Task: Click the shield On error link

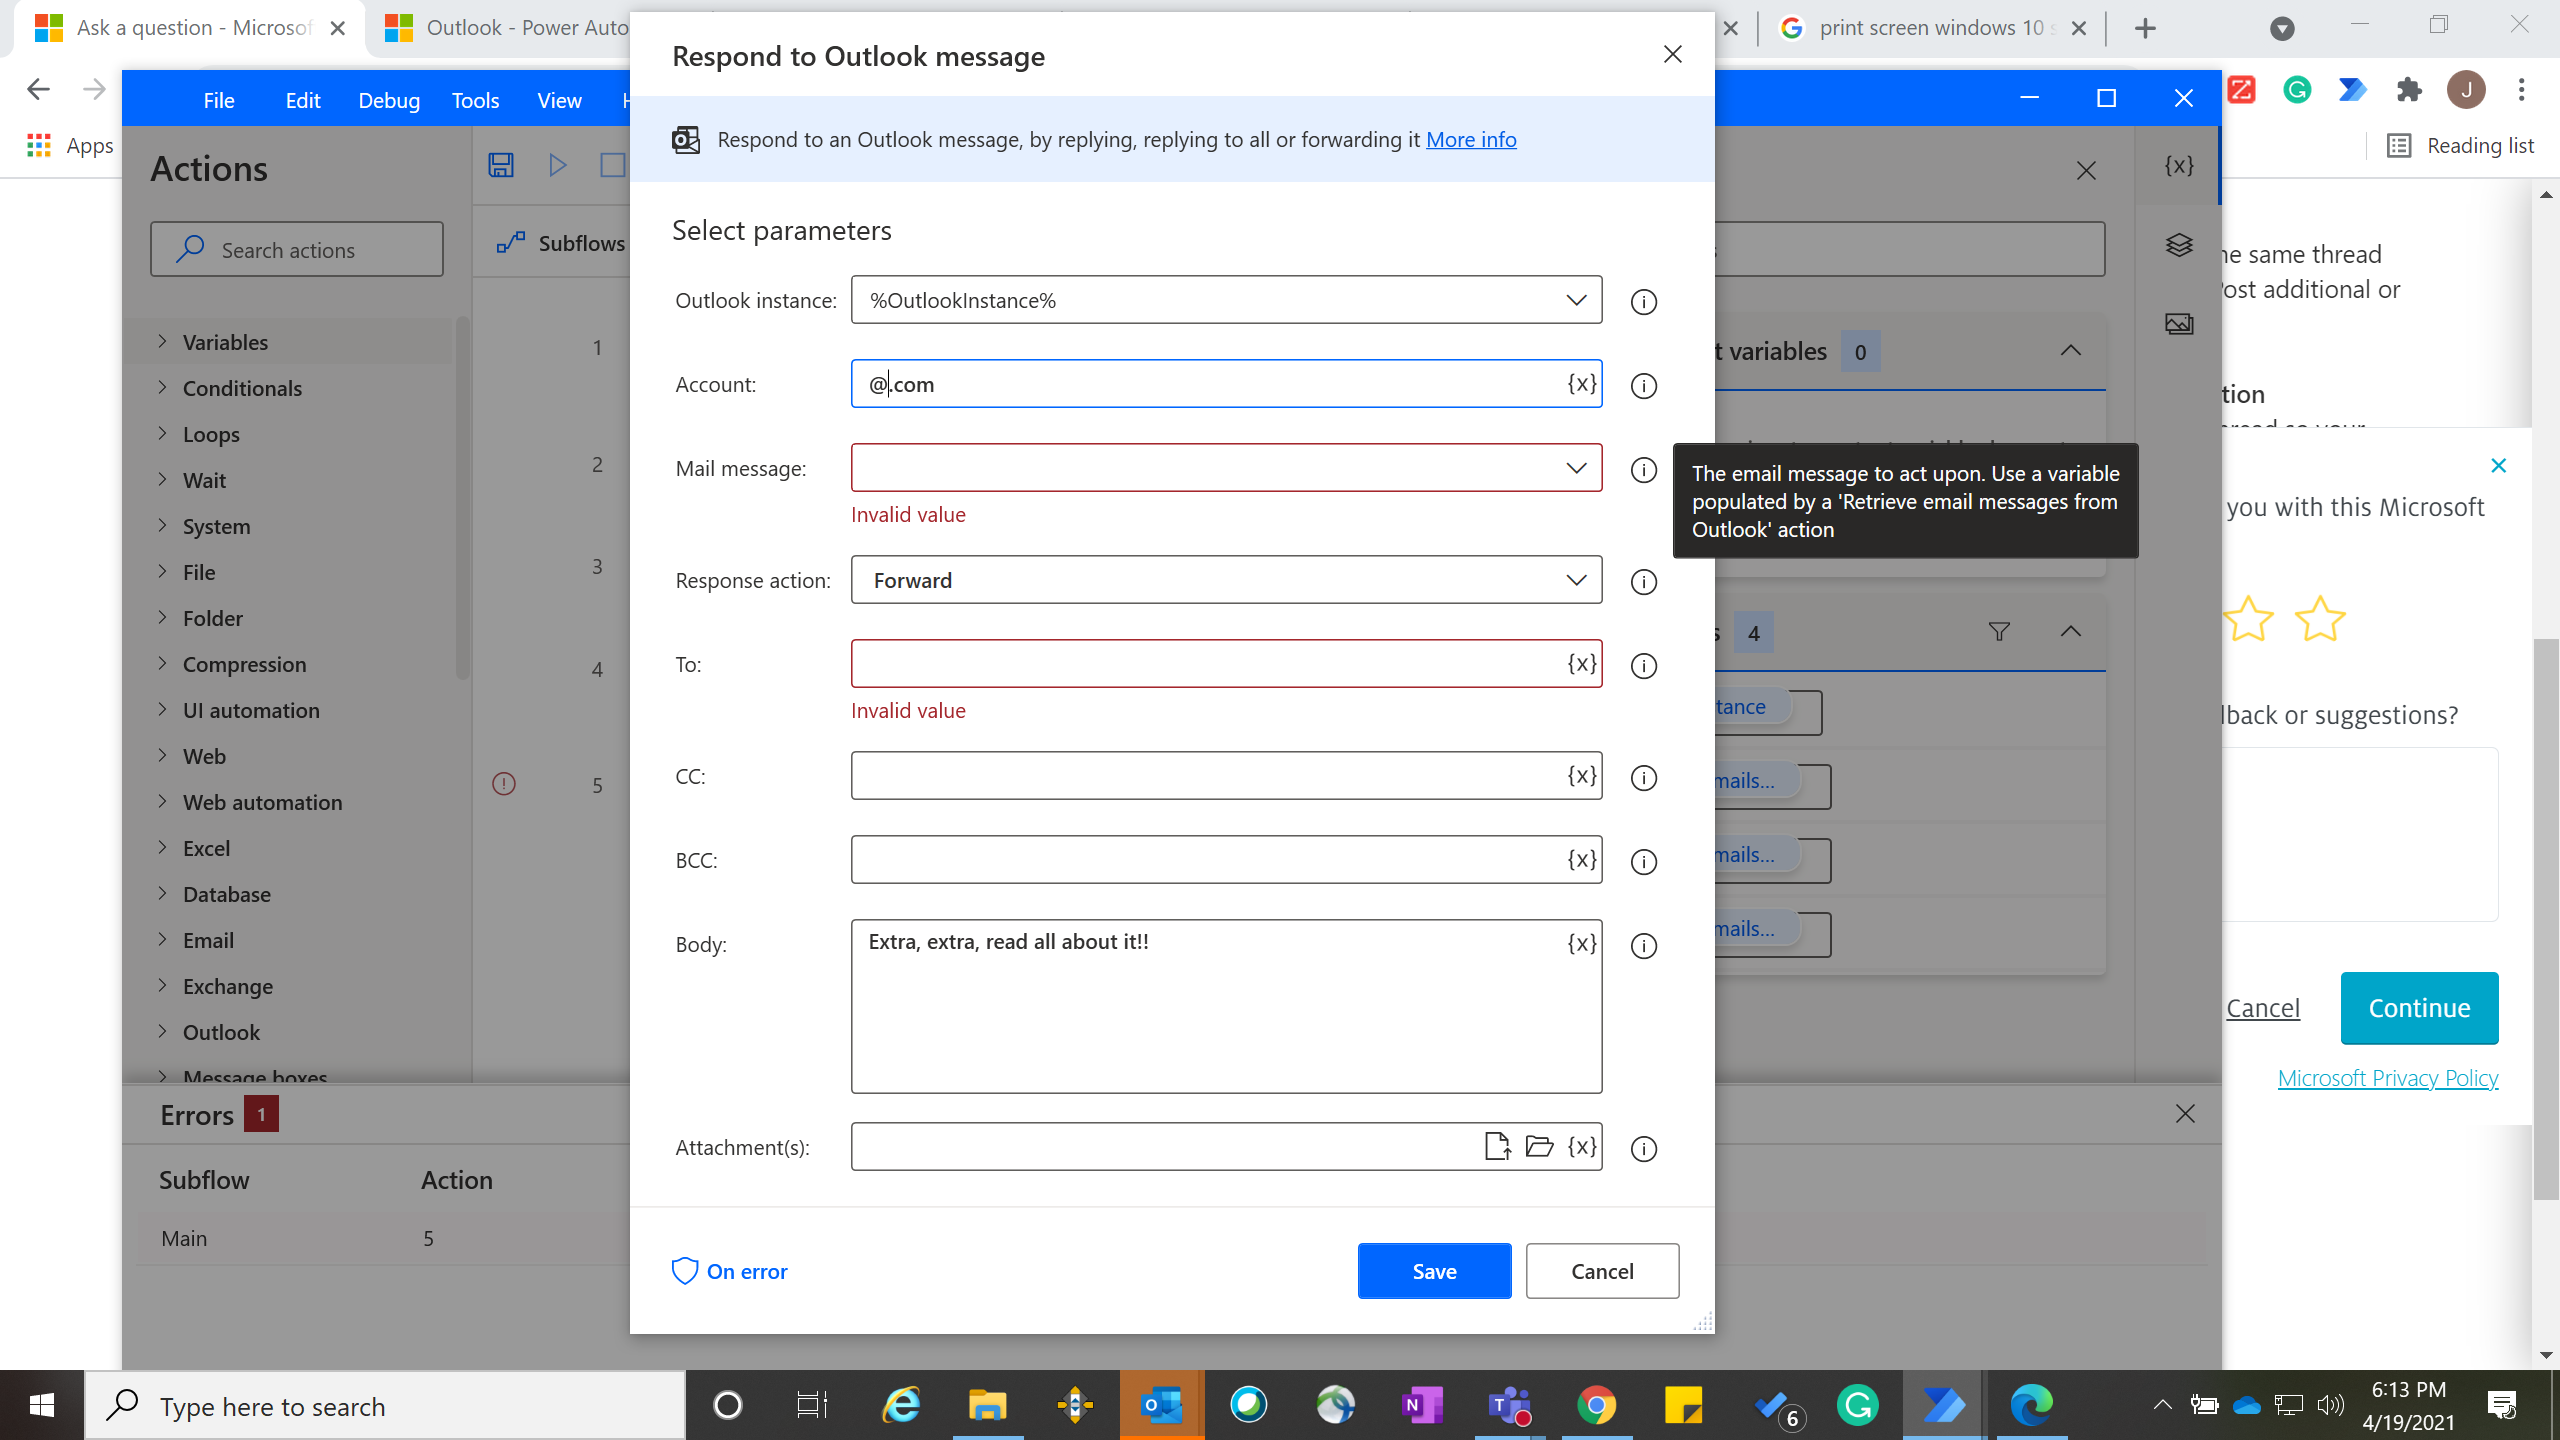Action: click(730, 1271)
